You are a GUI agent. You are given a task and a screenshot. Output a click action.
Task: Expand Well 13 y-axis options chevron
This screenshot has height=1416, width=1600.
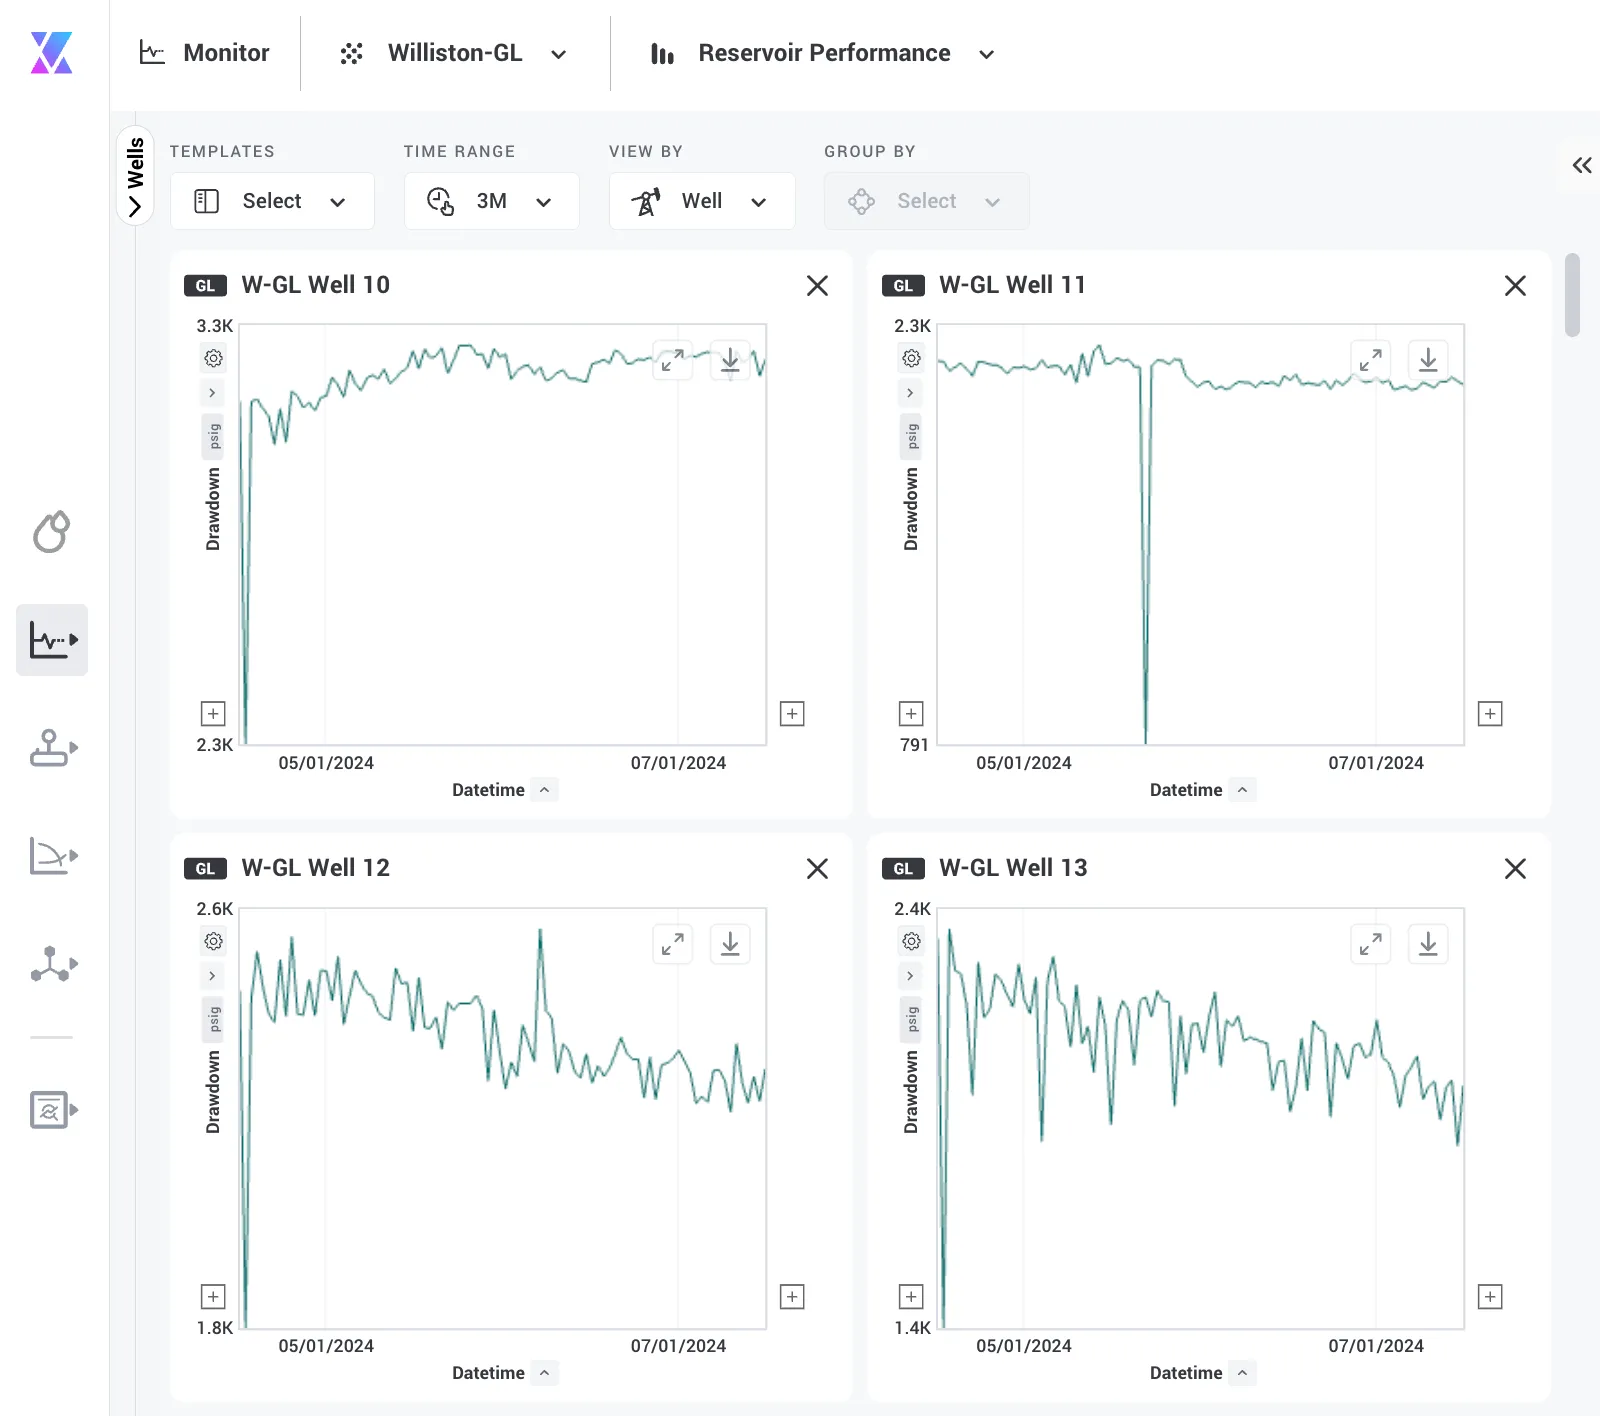tap(910, 976)
